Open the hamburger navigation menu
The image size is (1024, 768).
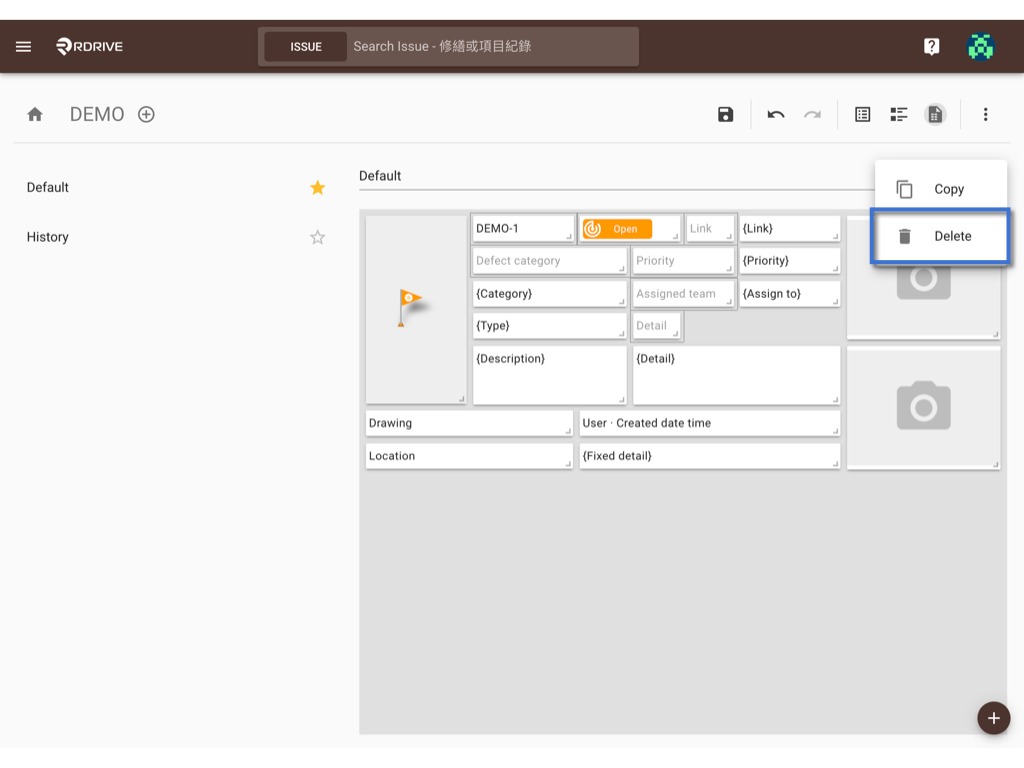tap(24, 46)
